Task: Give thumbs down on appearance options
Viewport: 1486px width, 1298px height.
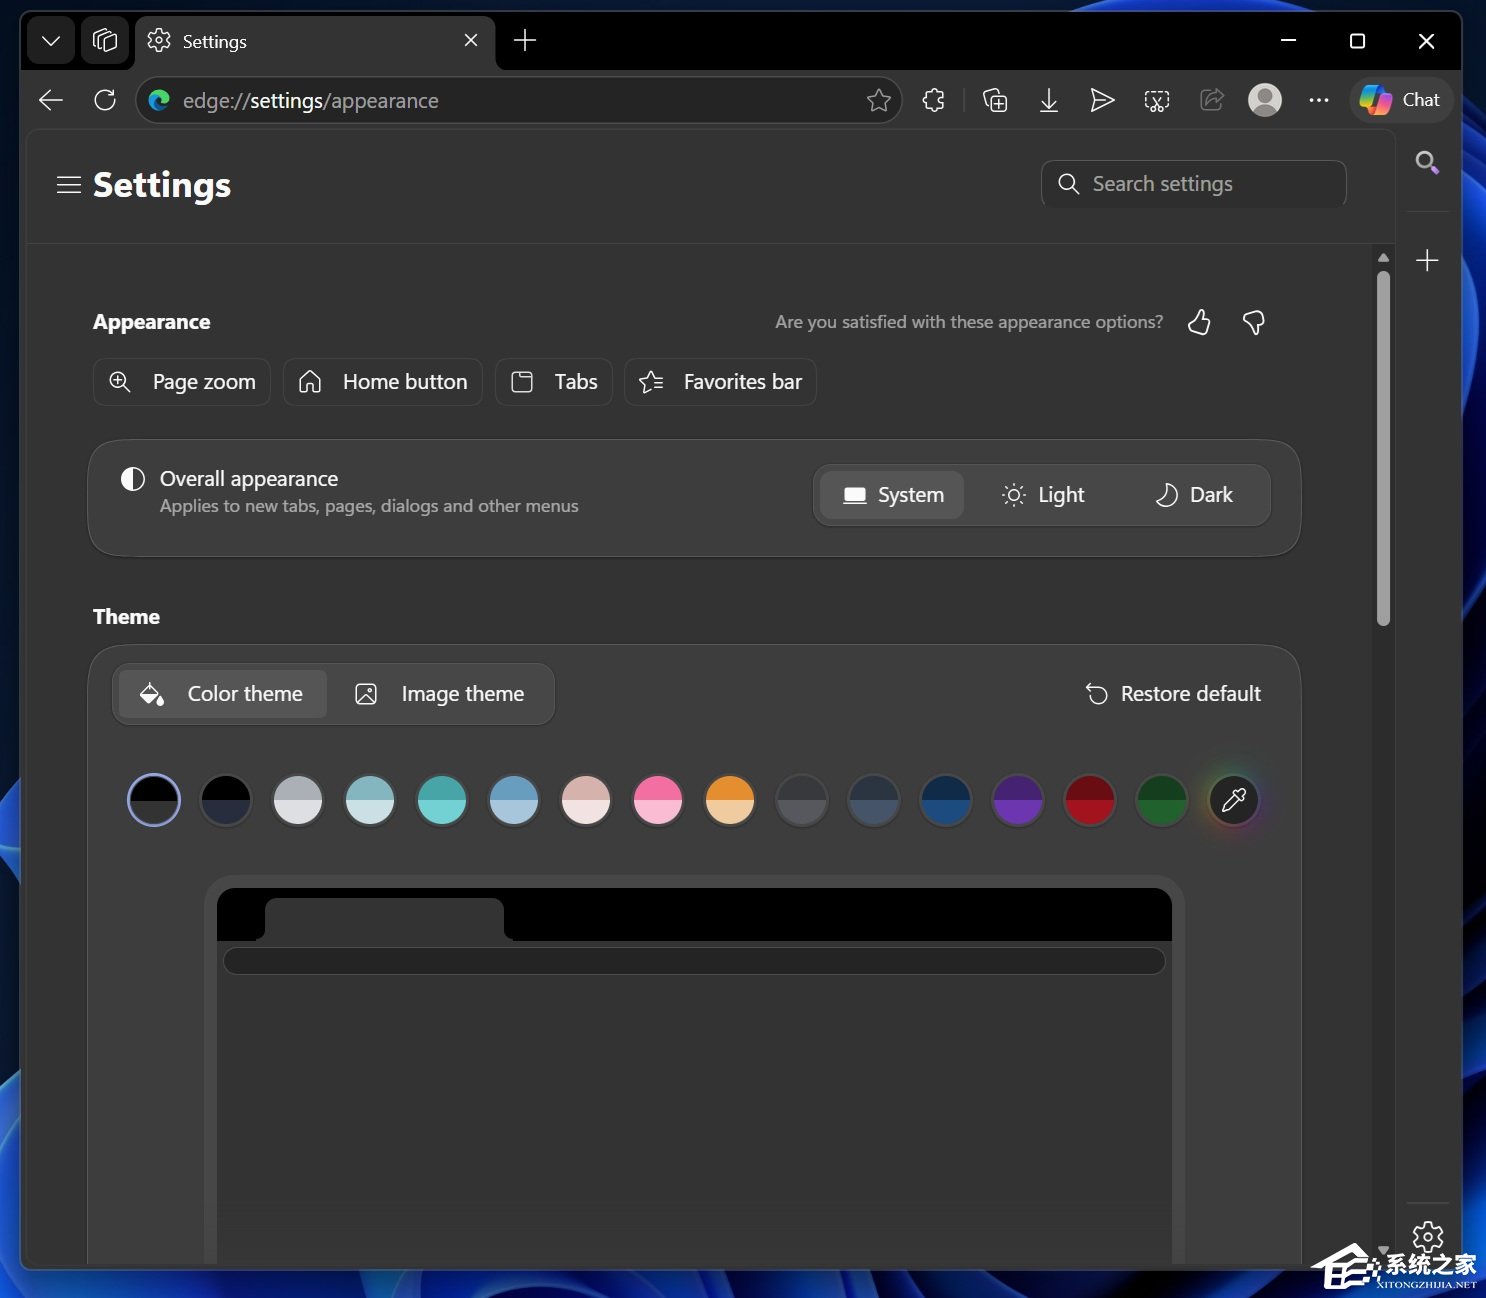Action: coord(1253,322)
